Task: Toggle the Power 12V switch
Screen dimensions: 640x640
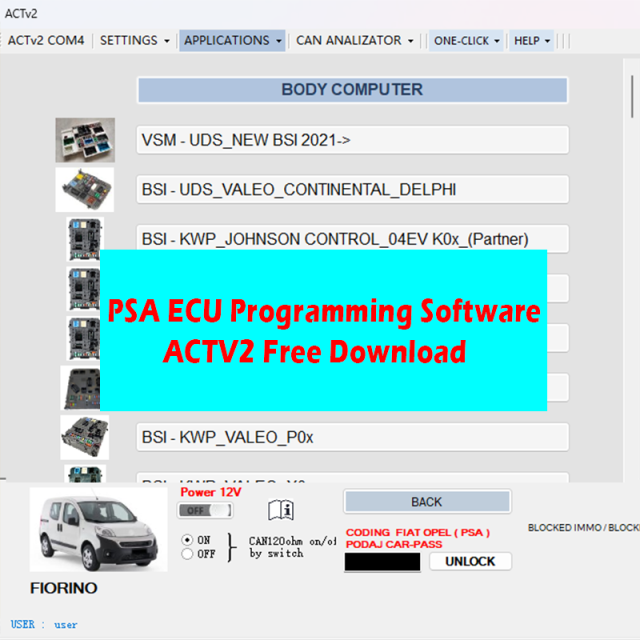Action: (204, 511)
